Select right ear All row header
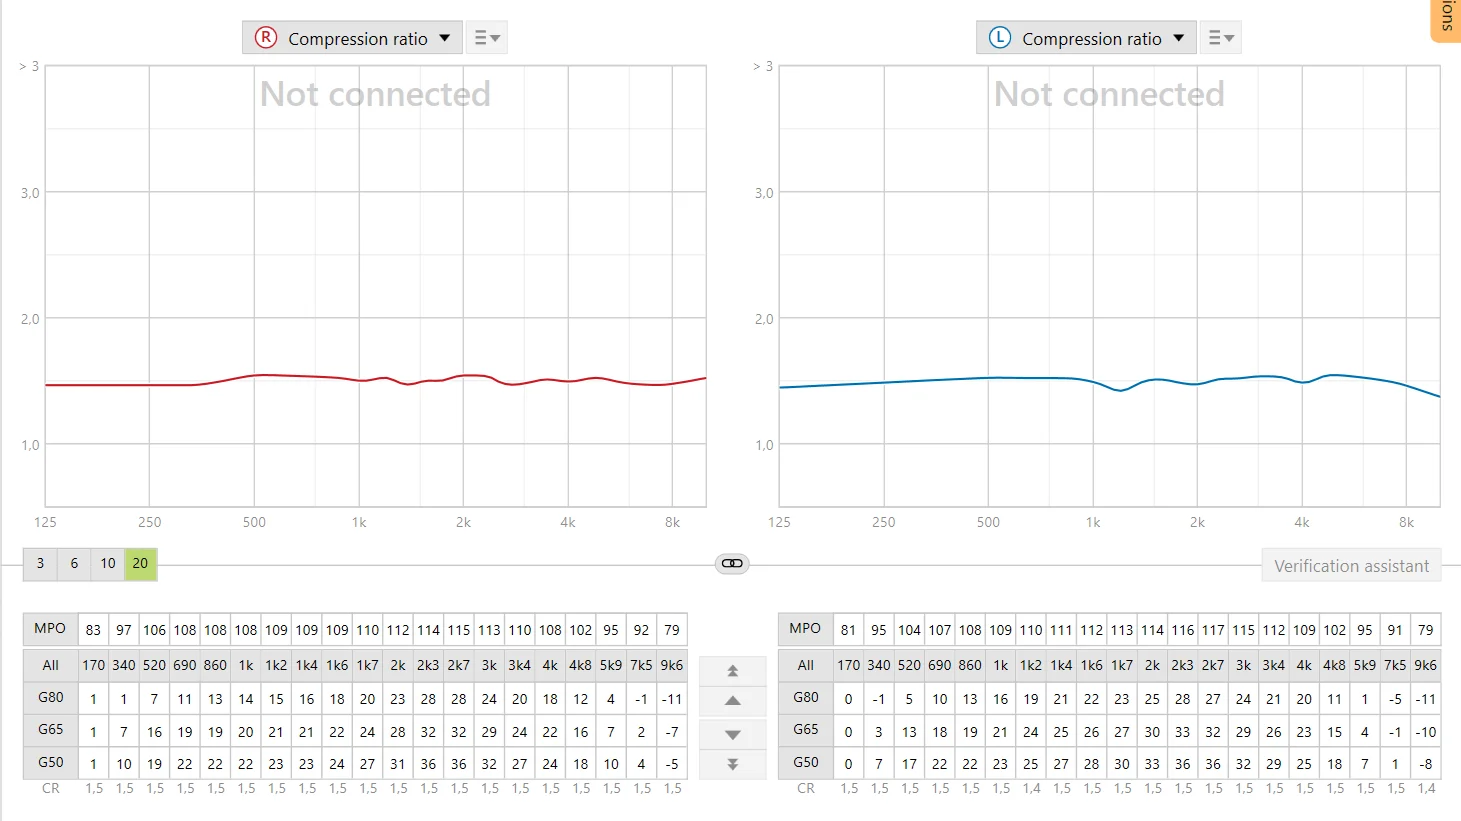Screen dimensions: 1461x821 point(50,665)
